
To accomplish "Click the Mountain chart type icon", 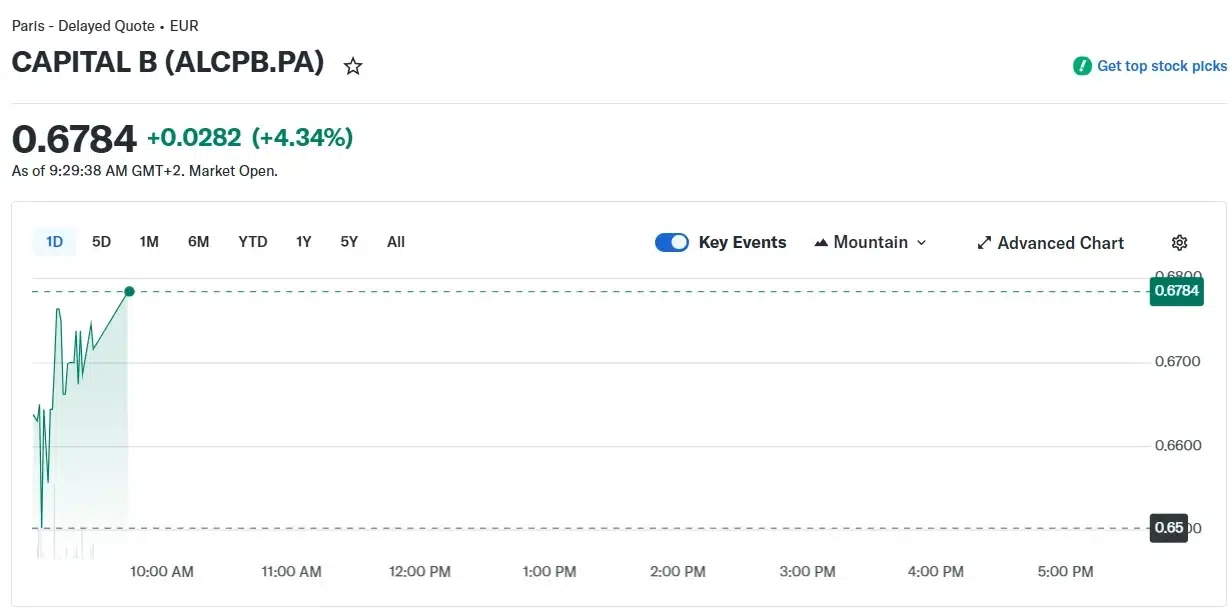I will pyautogui.click(x=821, y=242).
